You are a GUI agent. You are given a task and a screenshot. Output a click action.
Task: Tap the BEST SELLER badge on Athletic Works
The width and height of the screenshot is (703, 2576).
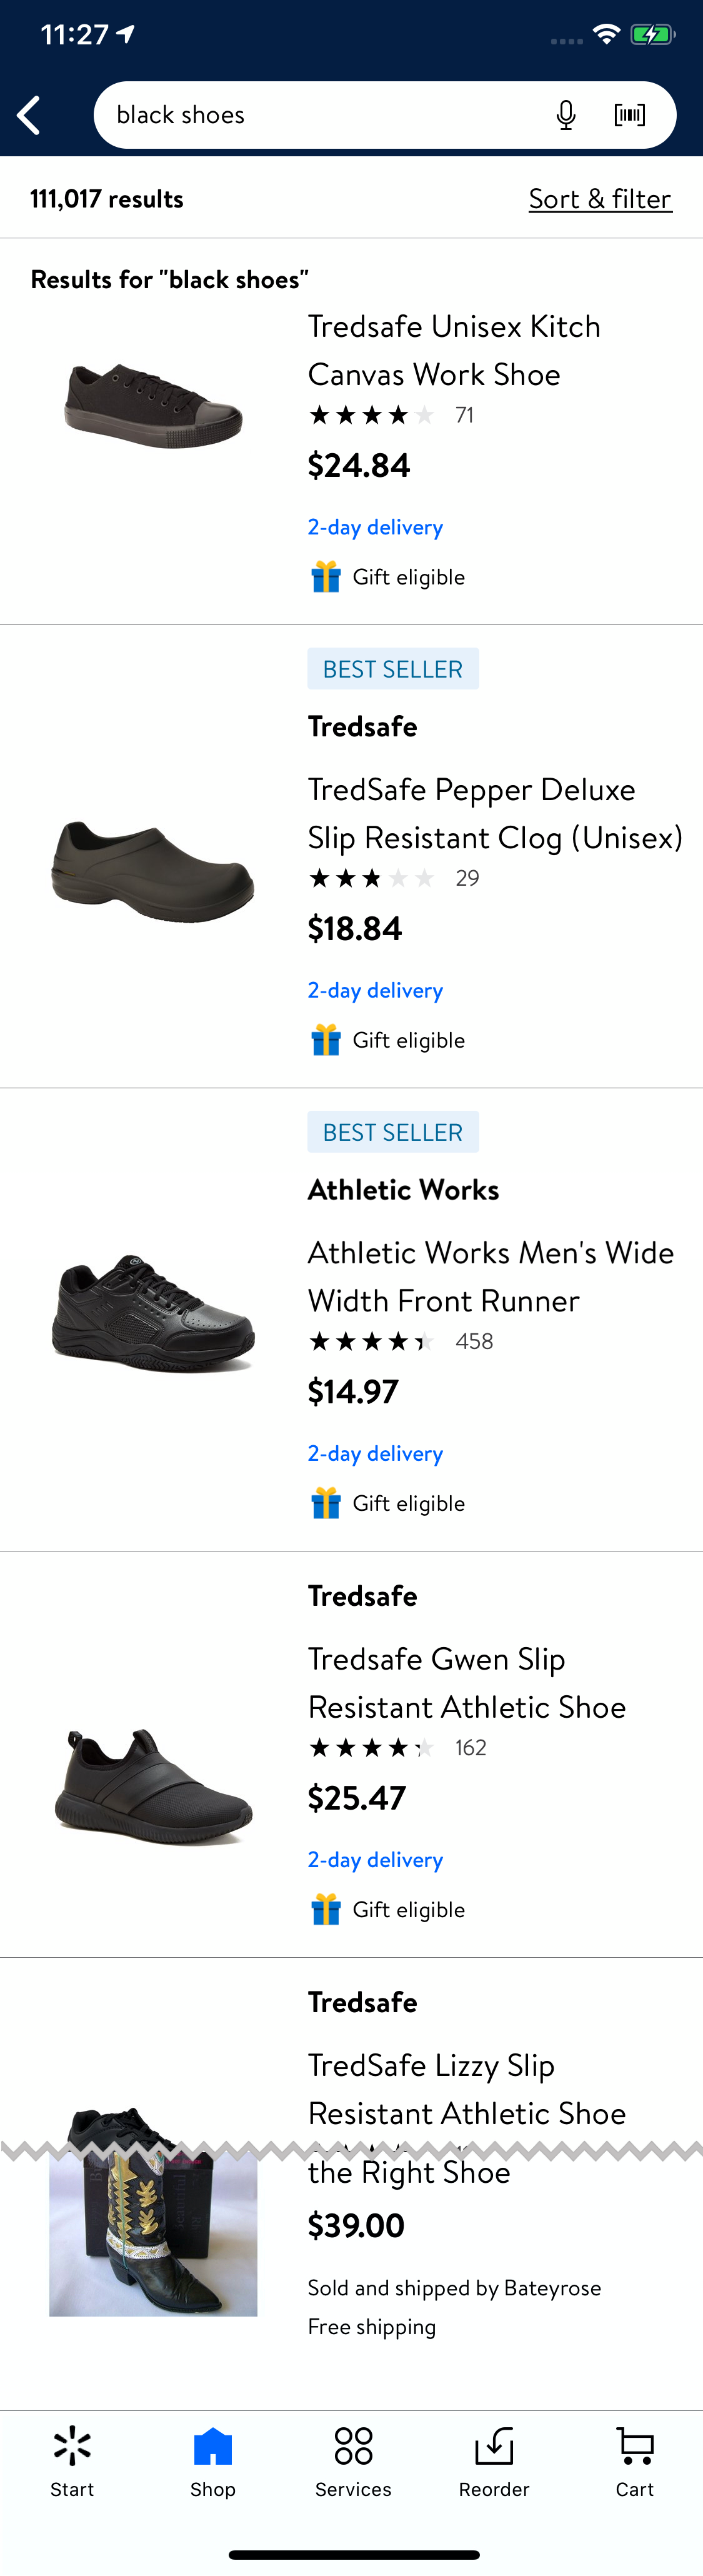pyautogui.click(x=392, y=1131)
